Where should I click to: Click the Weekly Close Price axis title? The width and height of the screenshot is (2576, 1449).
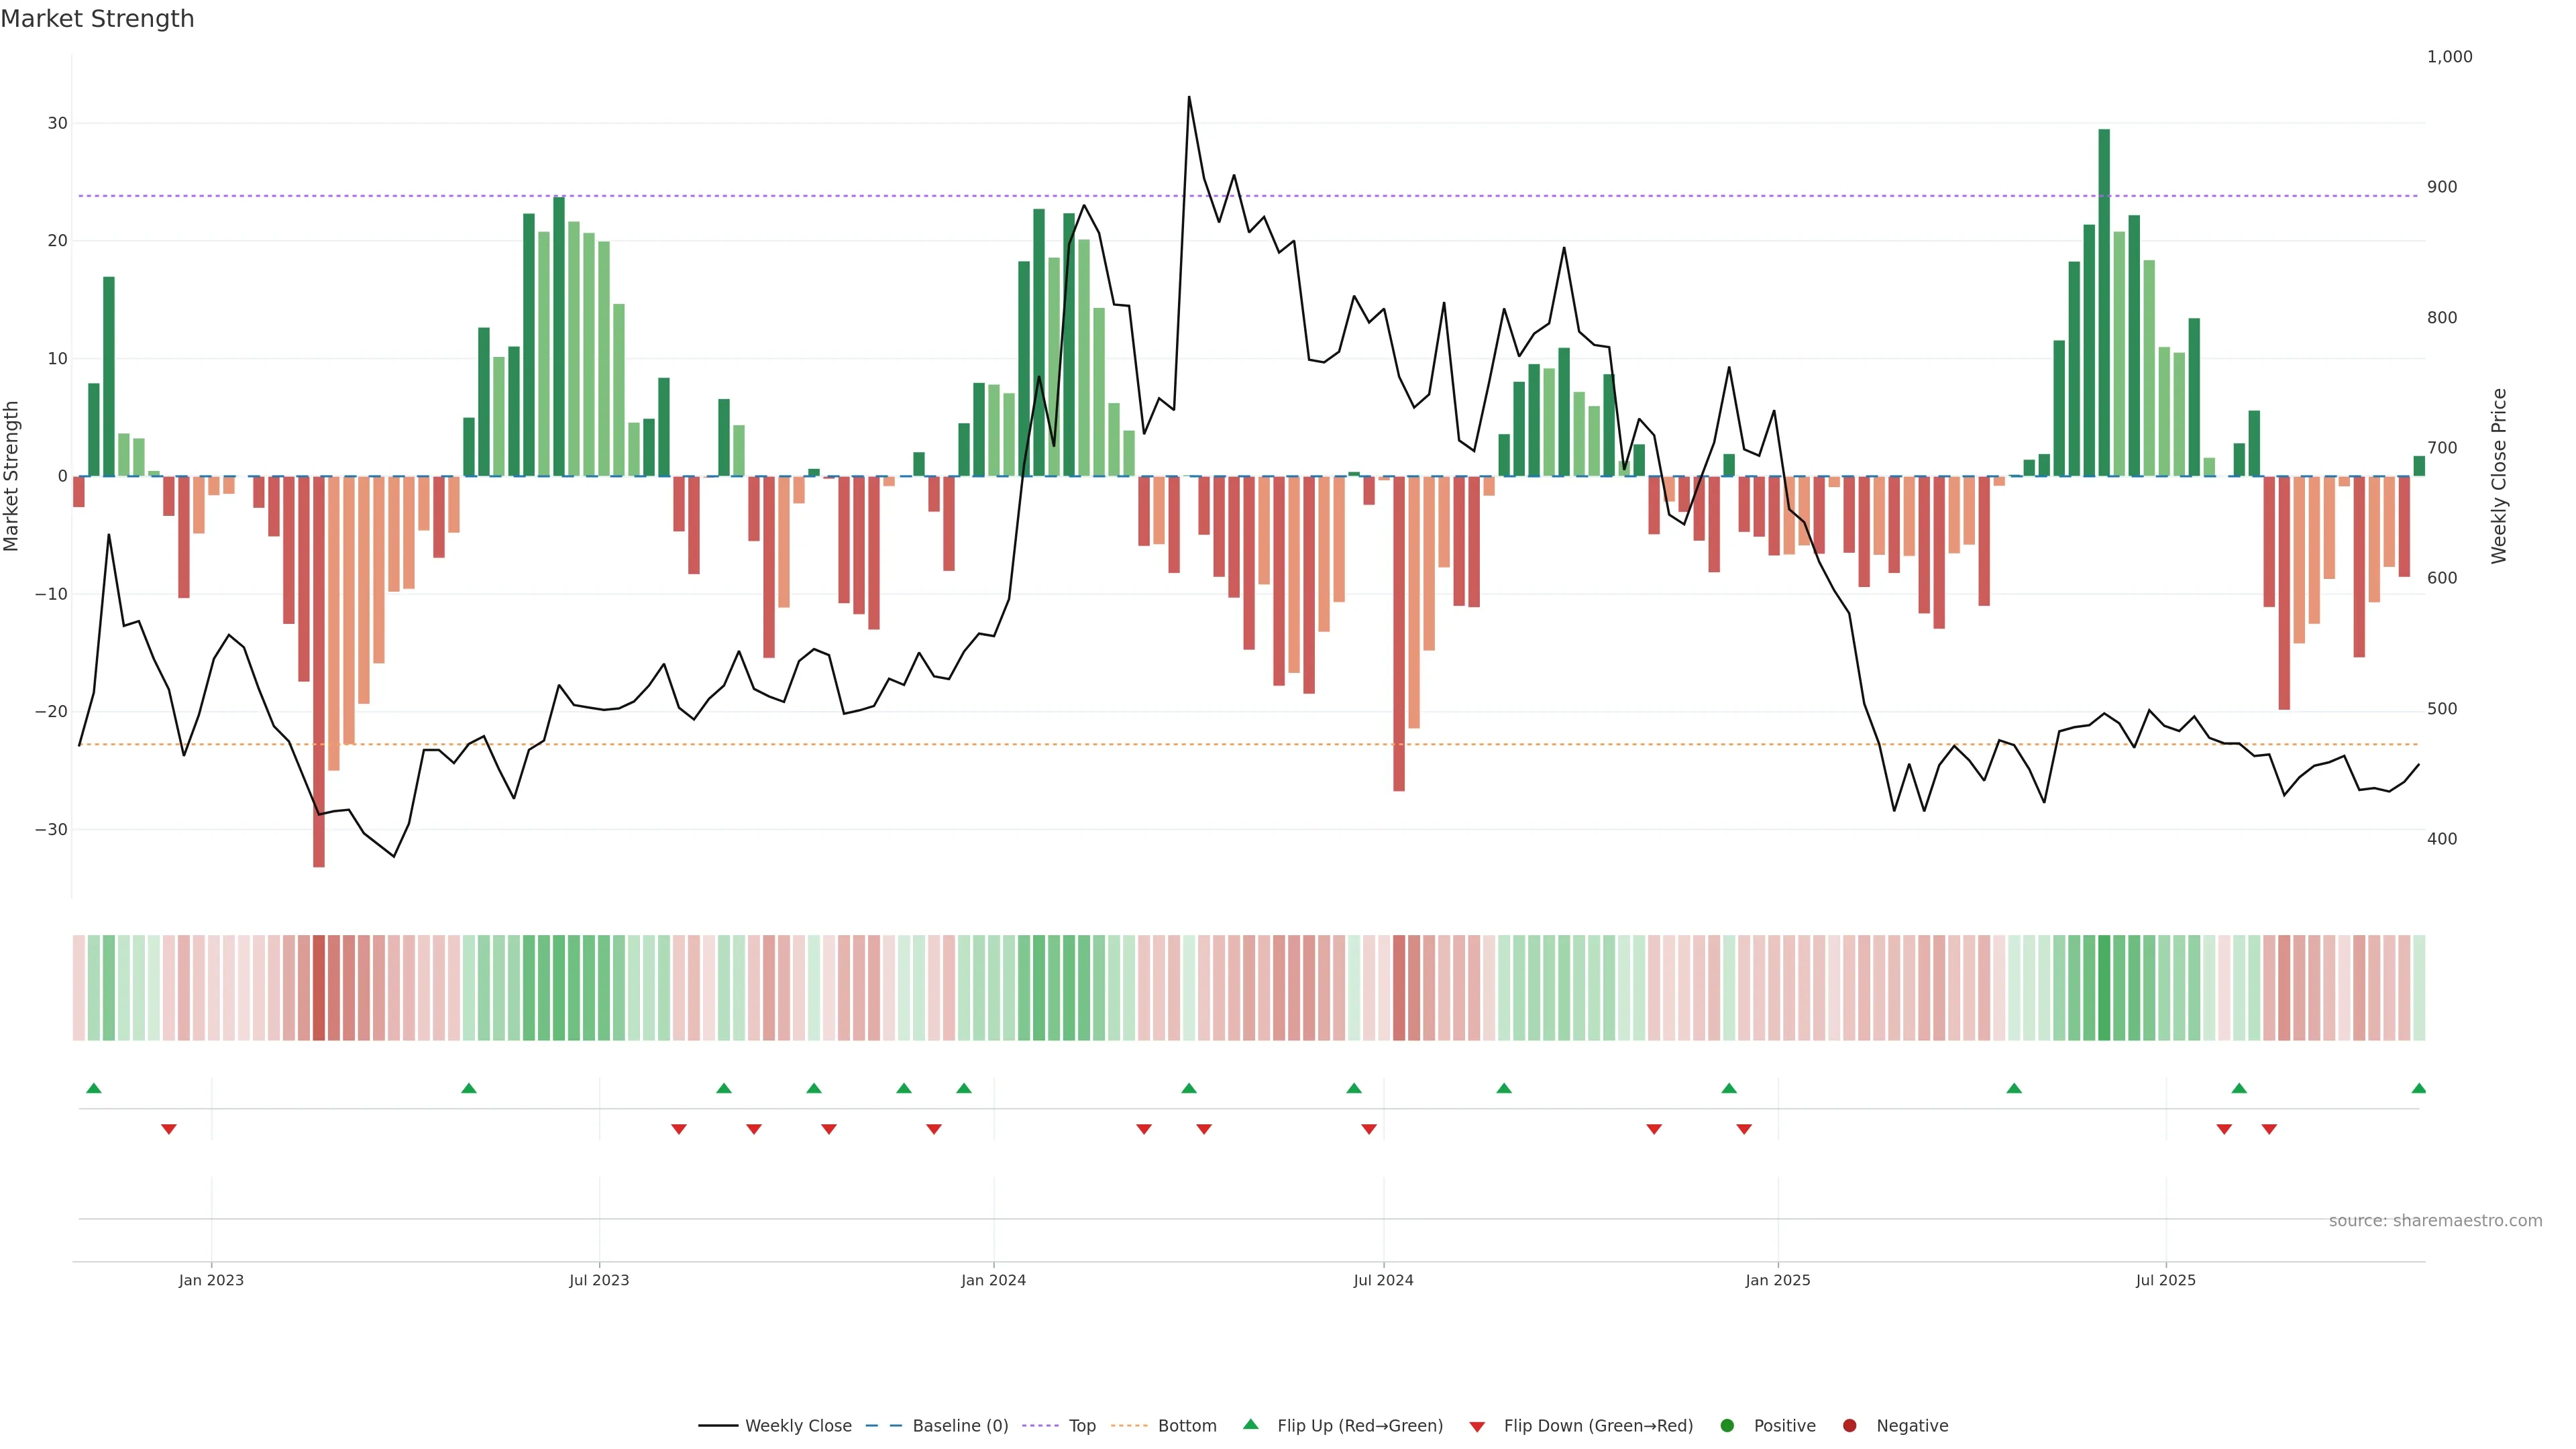point(2499,476)
